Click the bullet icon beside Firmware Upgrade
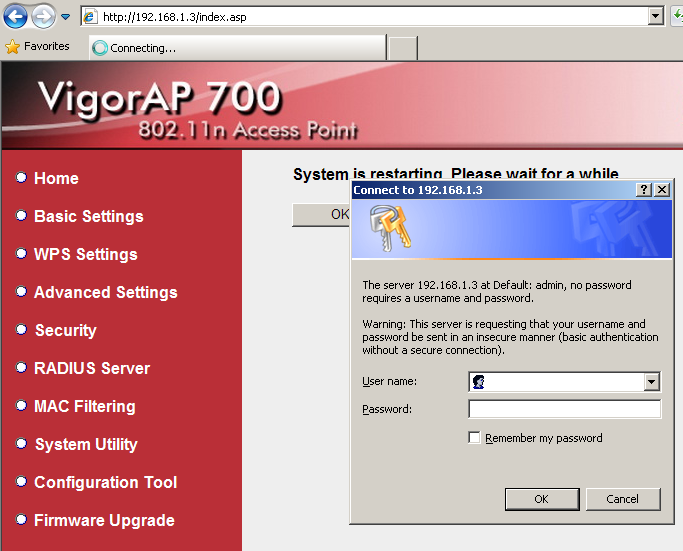 click(x=21, y=519)
